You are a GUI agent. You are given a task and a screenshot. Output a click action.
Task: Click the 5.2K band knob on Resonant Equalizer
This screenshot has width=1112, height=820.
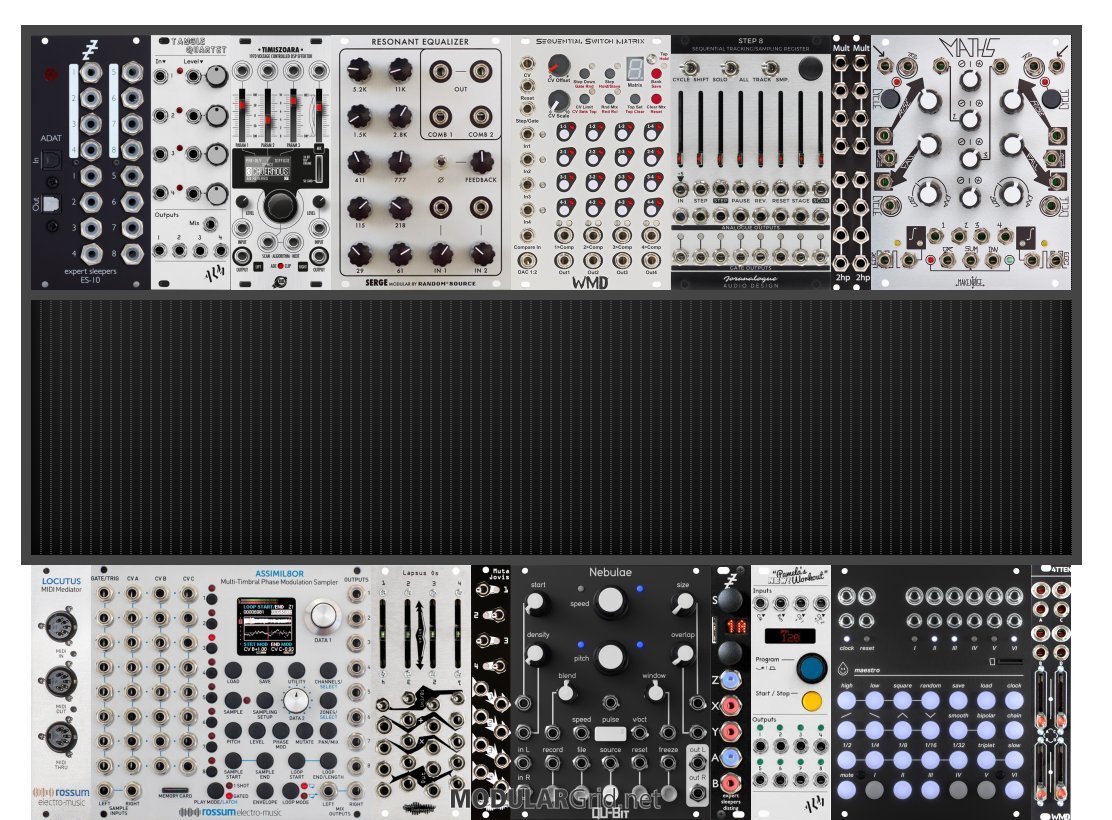[359, 70]
